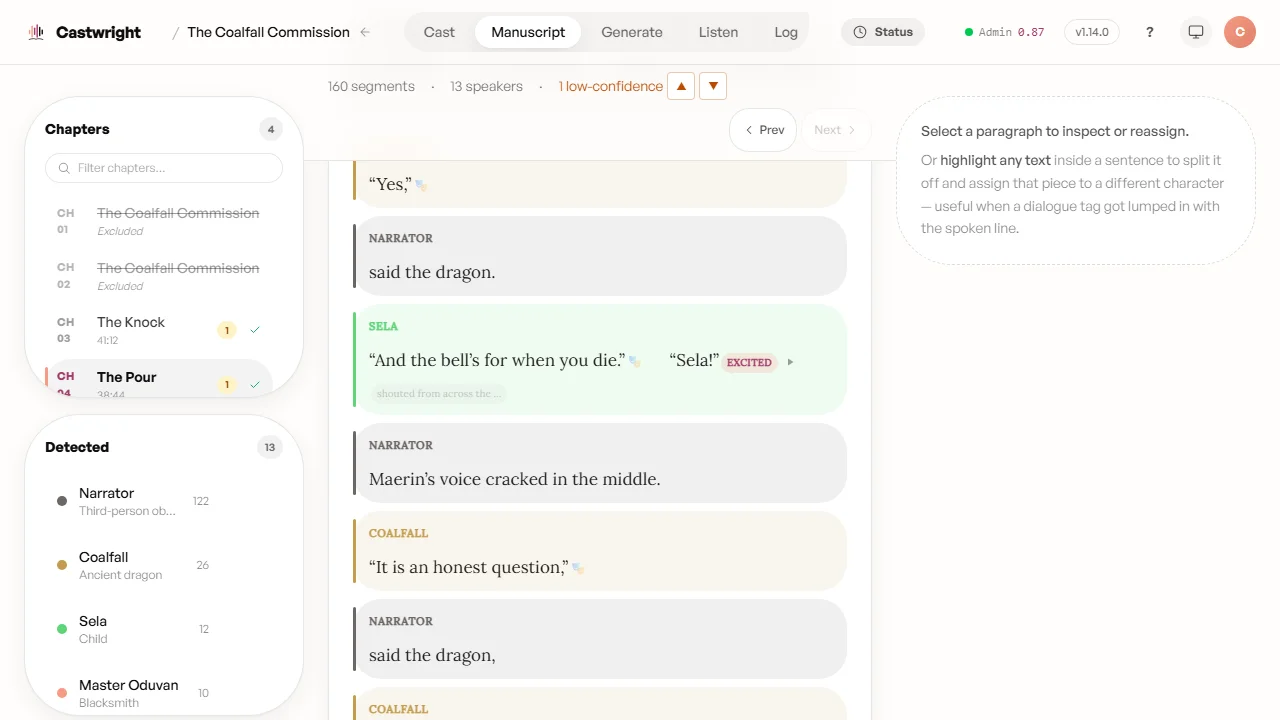Click the SELA speaker label on the segment
The image size is (1280, 720).
pos(383,326)
